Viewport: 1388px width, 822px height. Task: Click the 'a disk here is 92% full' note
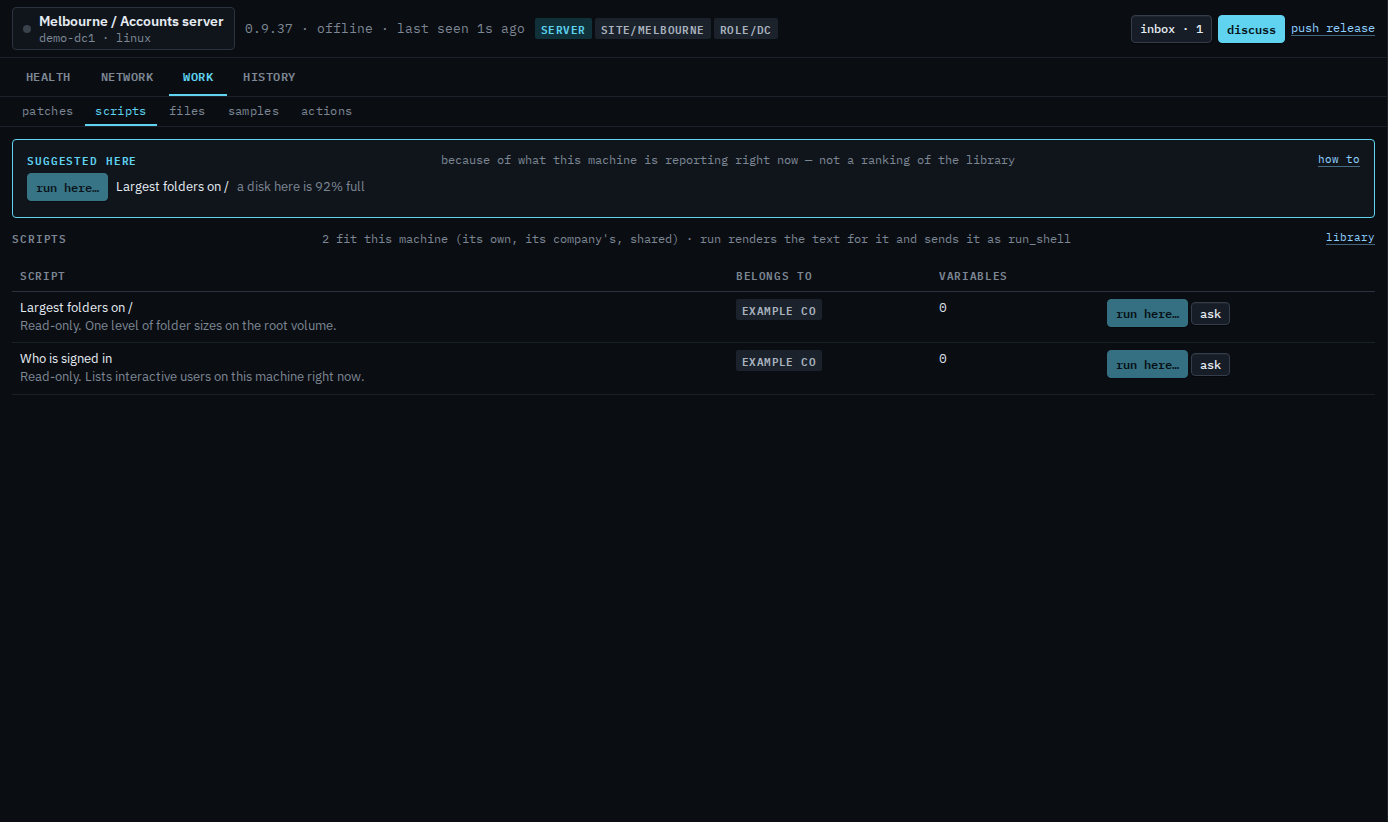[301, 187]
